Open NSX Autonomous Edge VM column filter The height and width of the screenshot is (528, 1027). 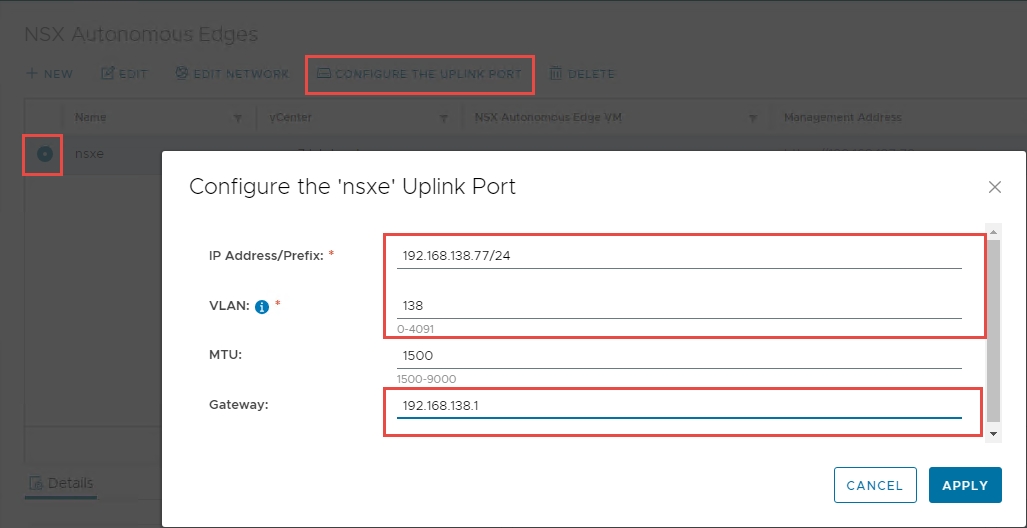[x=752, y=118]
